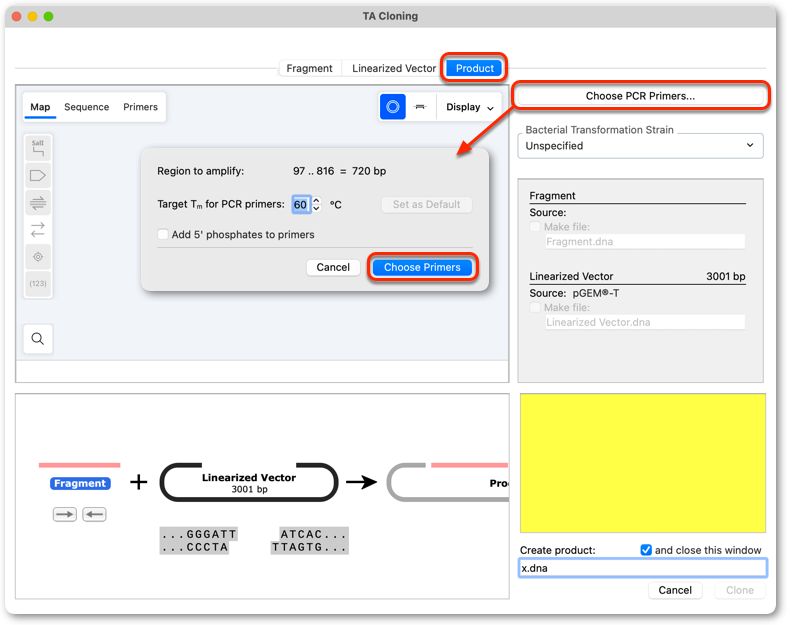
Task: Edit the target Tm value field
Action: (301, 205)
